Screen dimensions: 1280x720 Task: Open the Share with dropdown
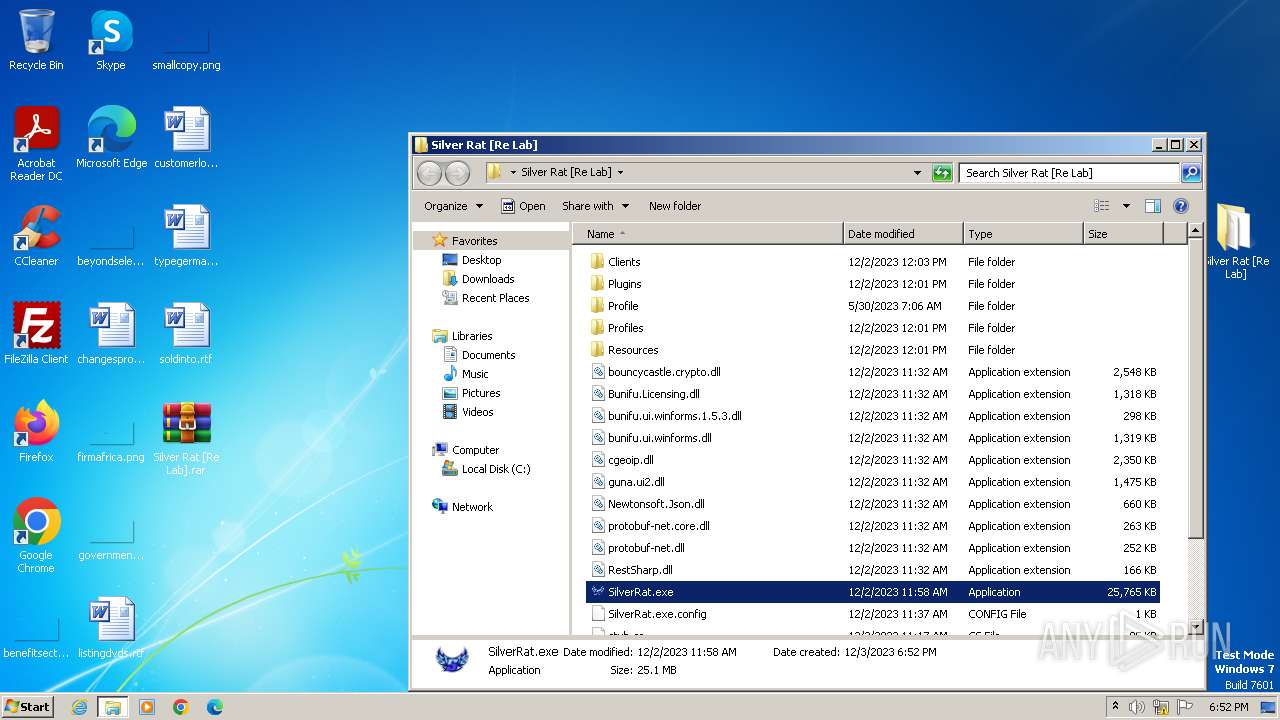click(595, 206)
